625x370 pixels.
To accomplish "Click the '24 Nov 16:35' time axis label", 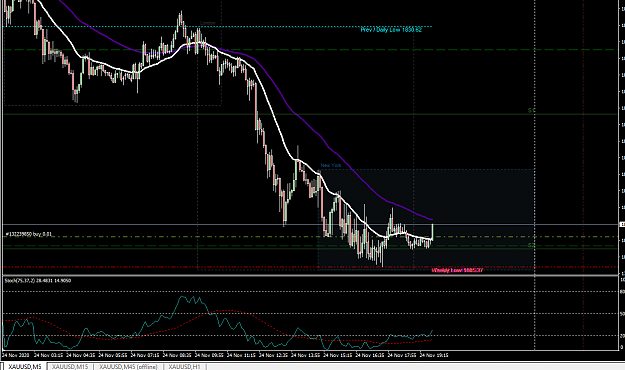I will (370, 355).
